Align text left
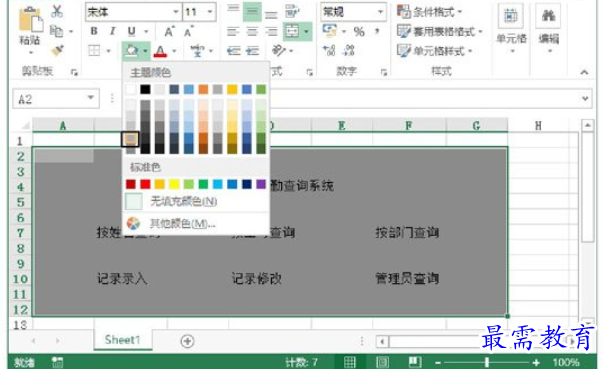 (233, 32)
